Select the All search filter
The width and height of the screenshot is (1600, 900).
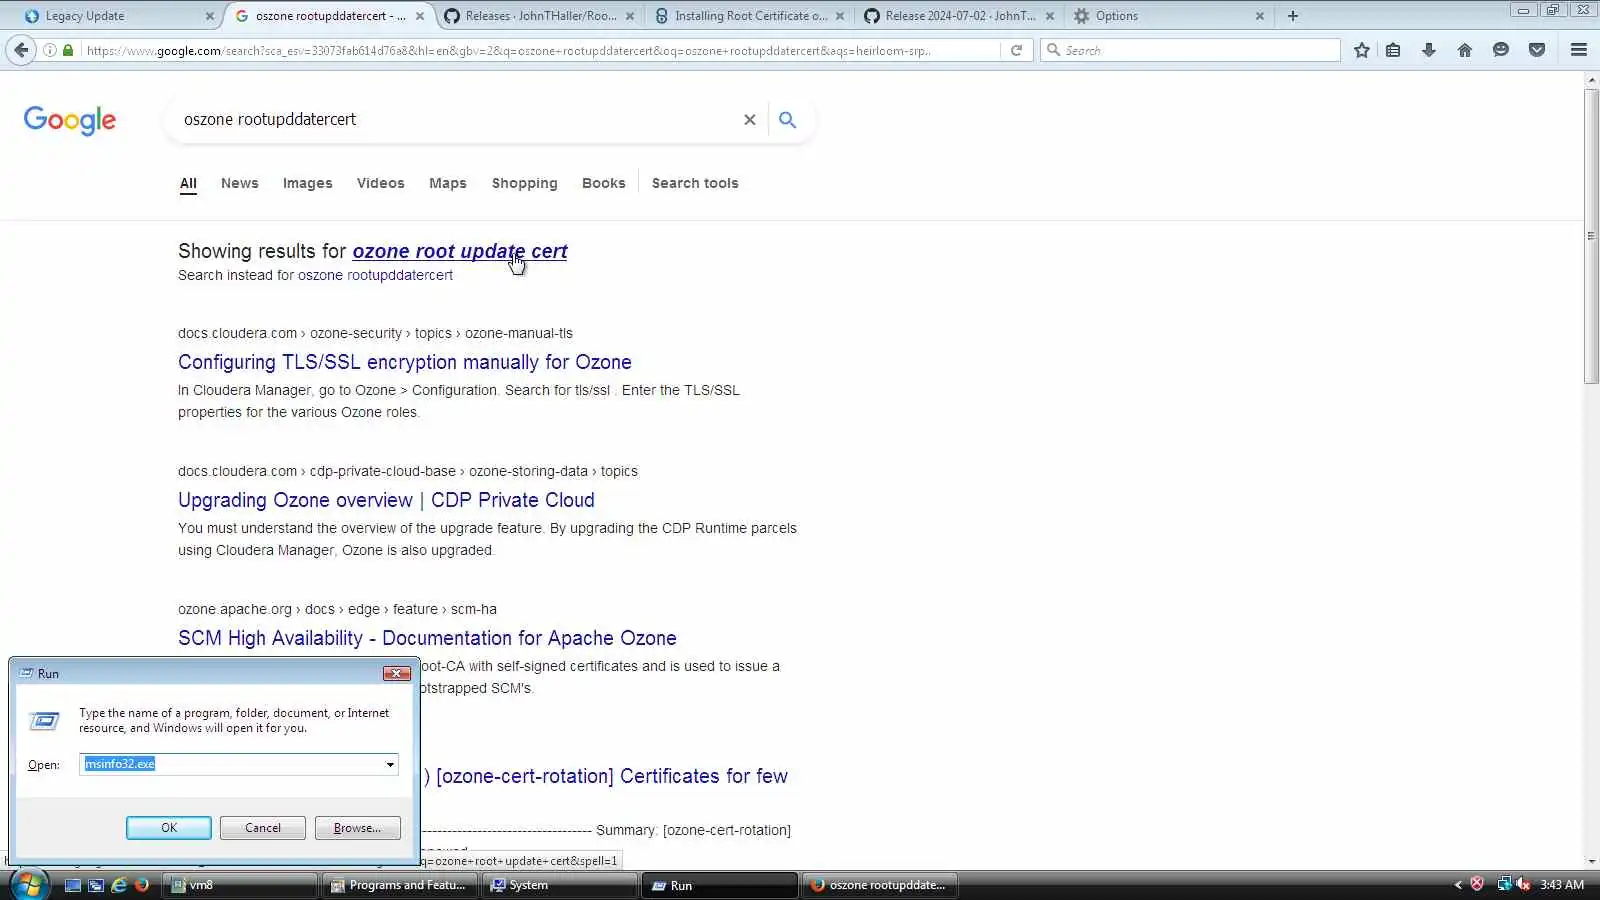coord(188,184)
